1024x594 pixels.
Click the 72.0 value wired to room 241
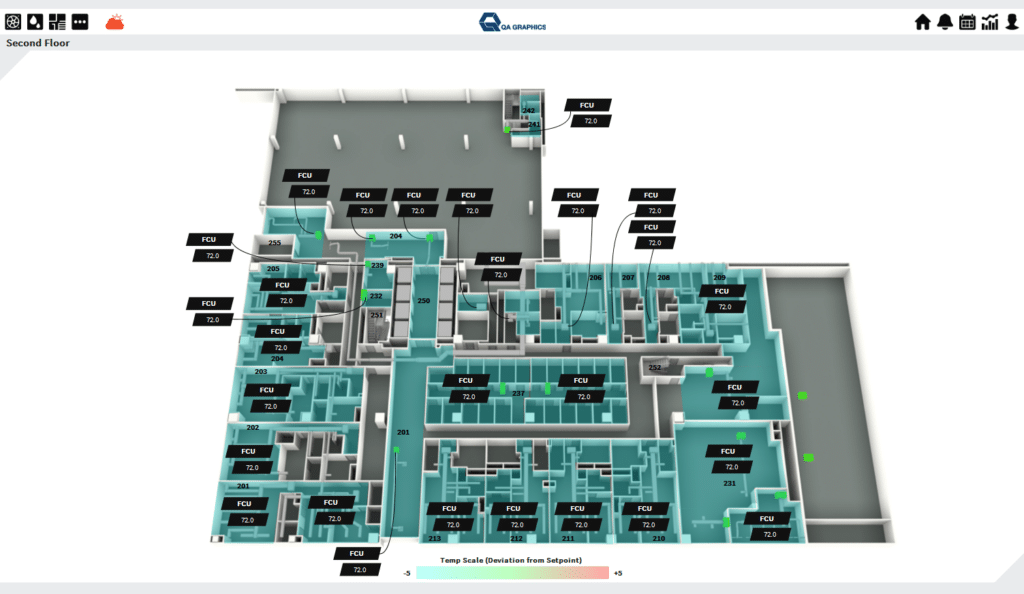click(x=591, y=121)
